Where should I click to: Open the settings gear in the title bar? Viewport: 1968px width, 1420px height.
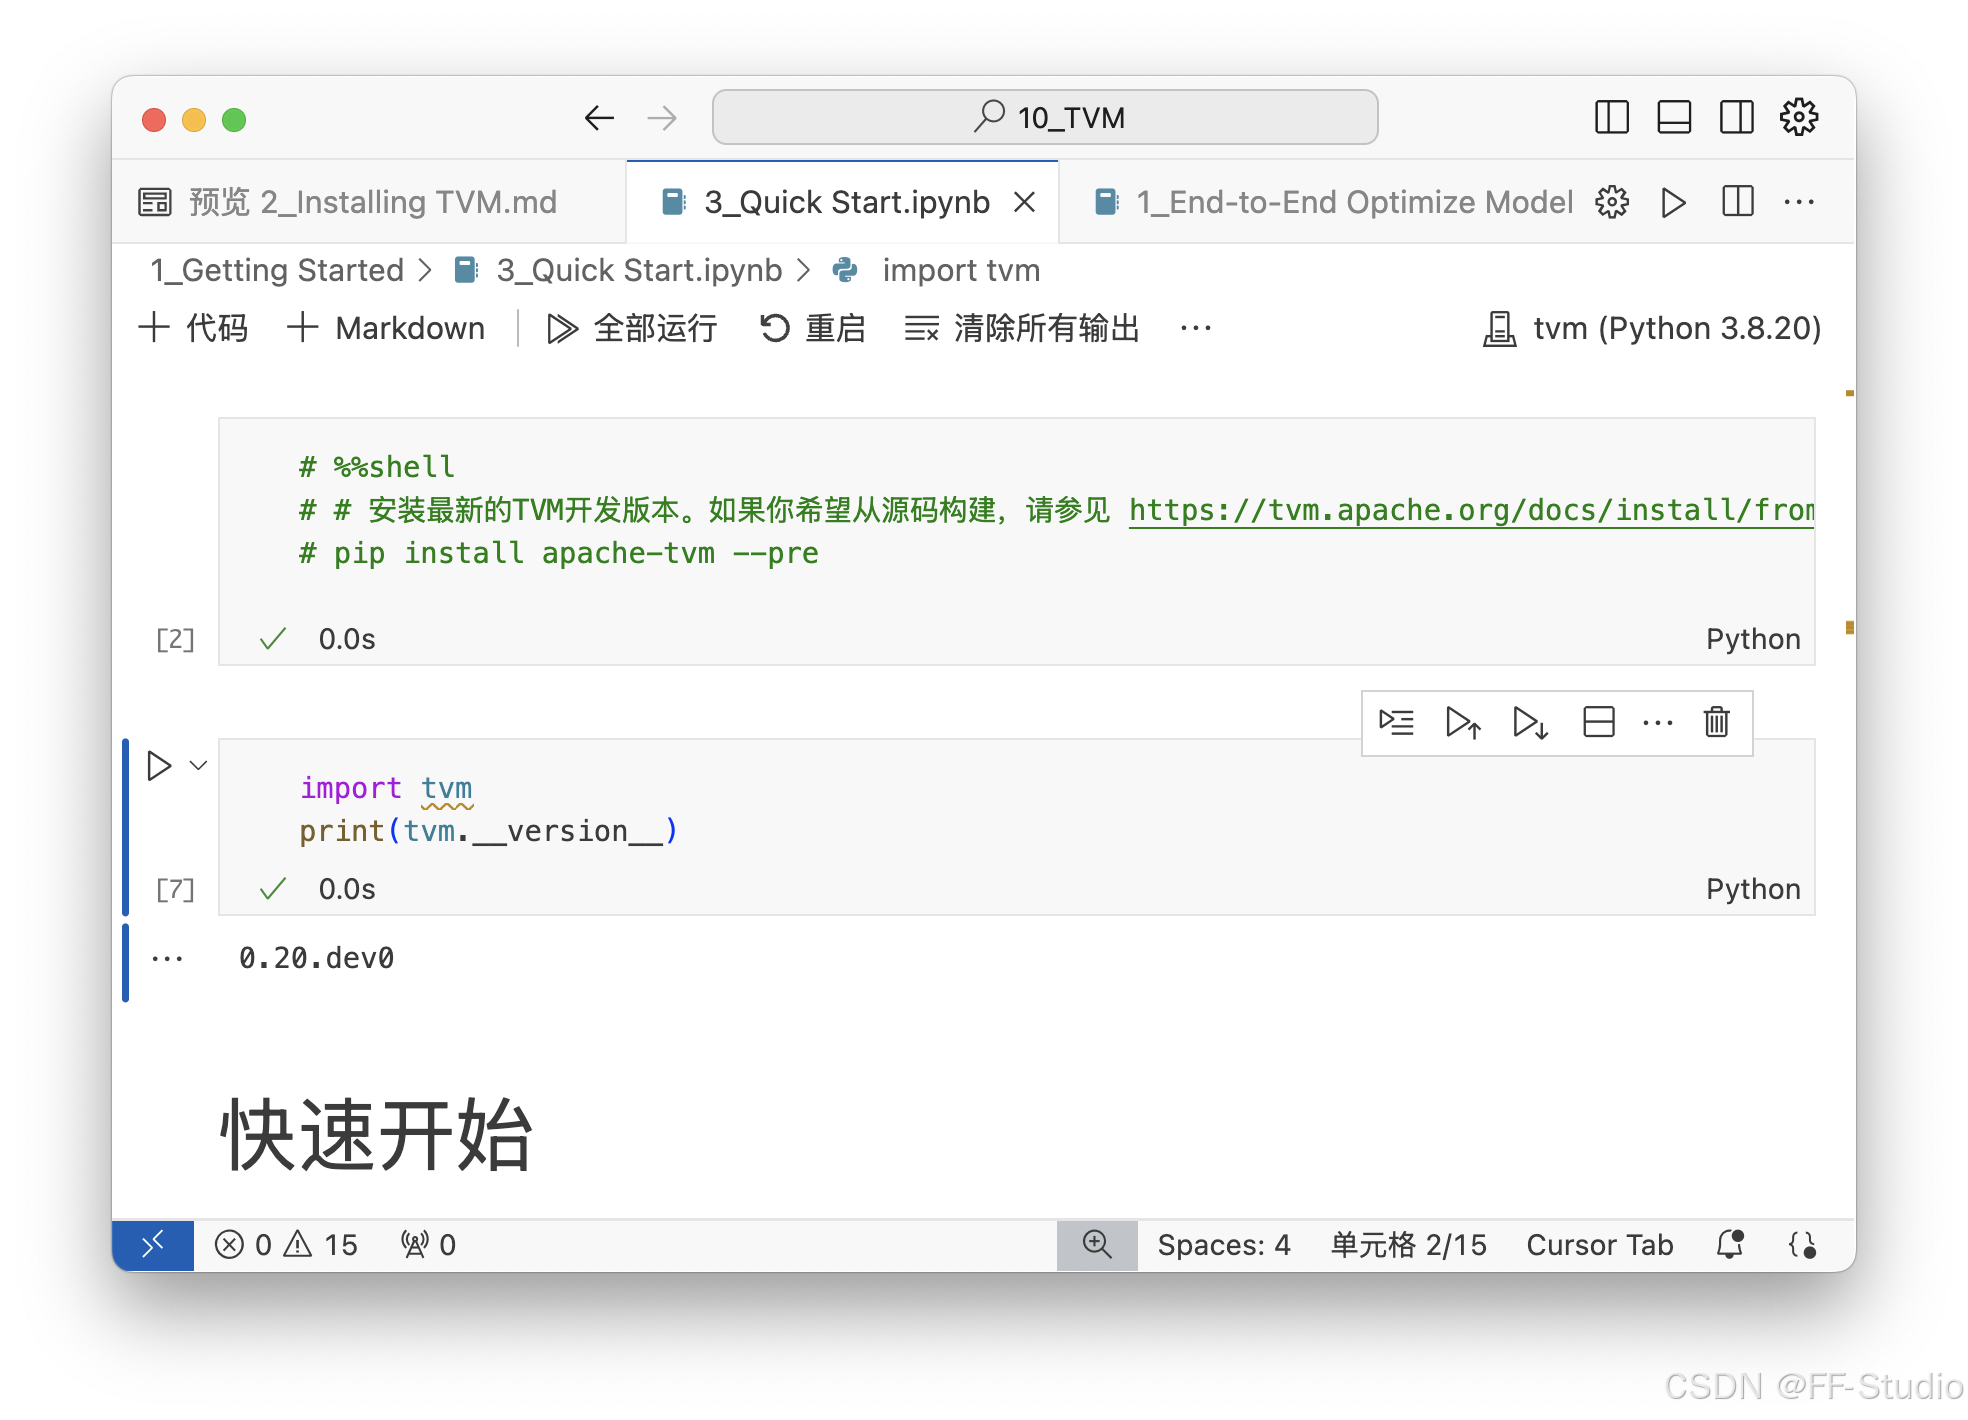(1799, 117)
